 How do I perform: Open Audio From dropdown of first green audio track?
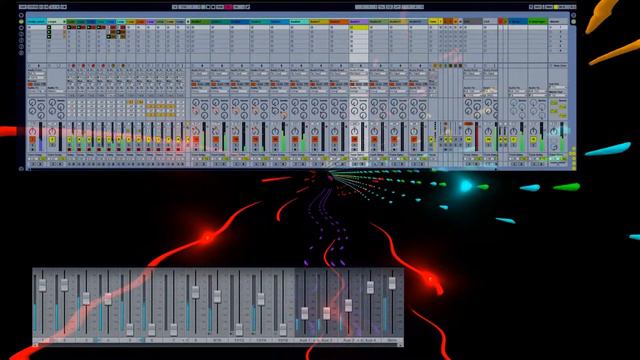pos(200,73)
